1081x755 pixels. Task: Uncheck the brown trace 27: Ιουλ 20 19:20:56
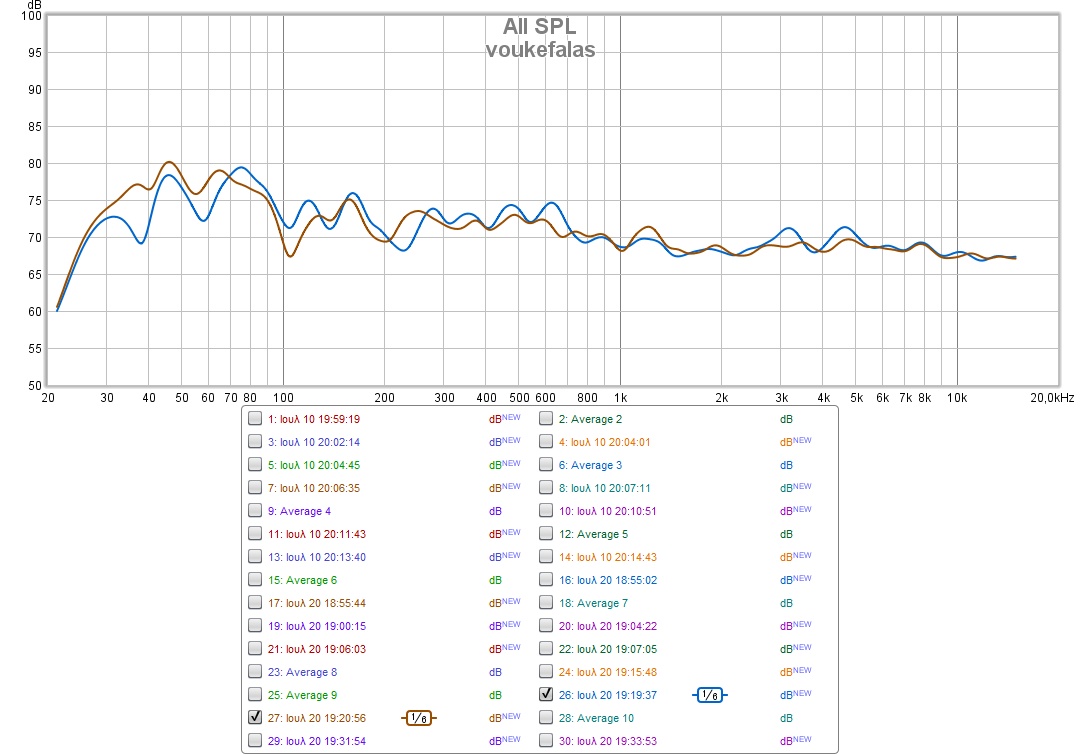tap(255, 717)
